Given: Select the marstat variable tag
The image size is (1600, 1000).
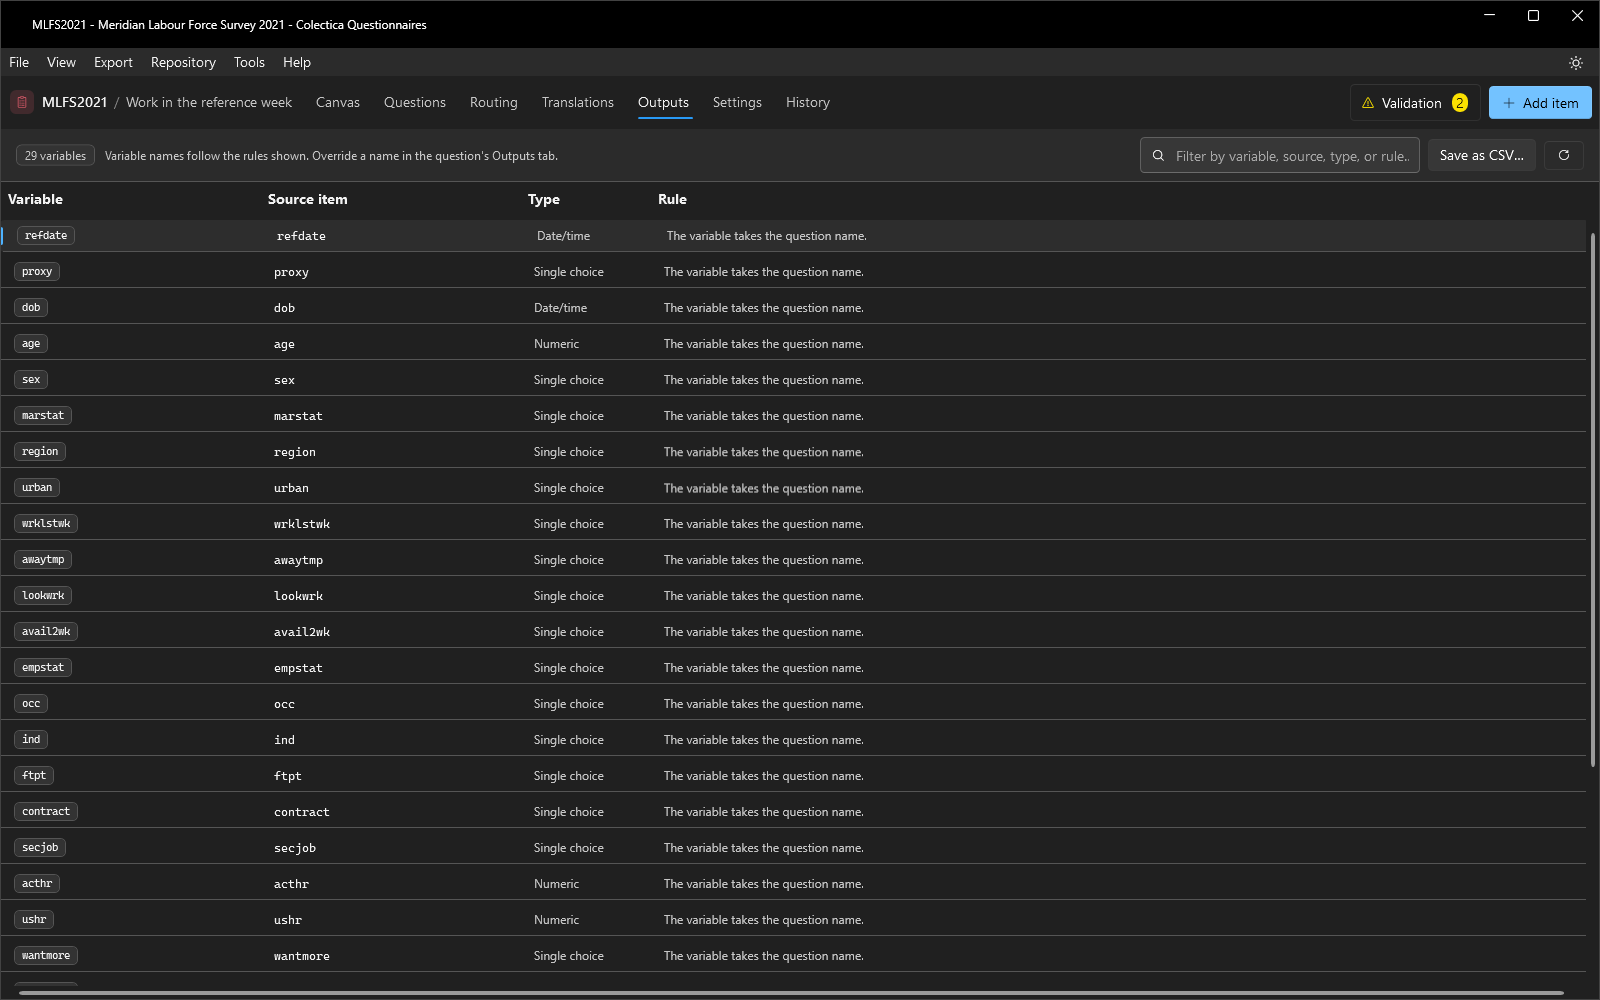Looking at the screenshot, I should [43, 416].
